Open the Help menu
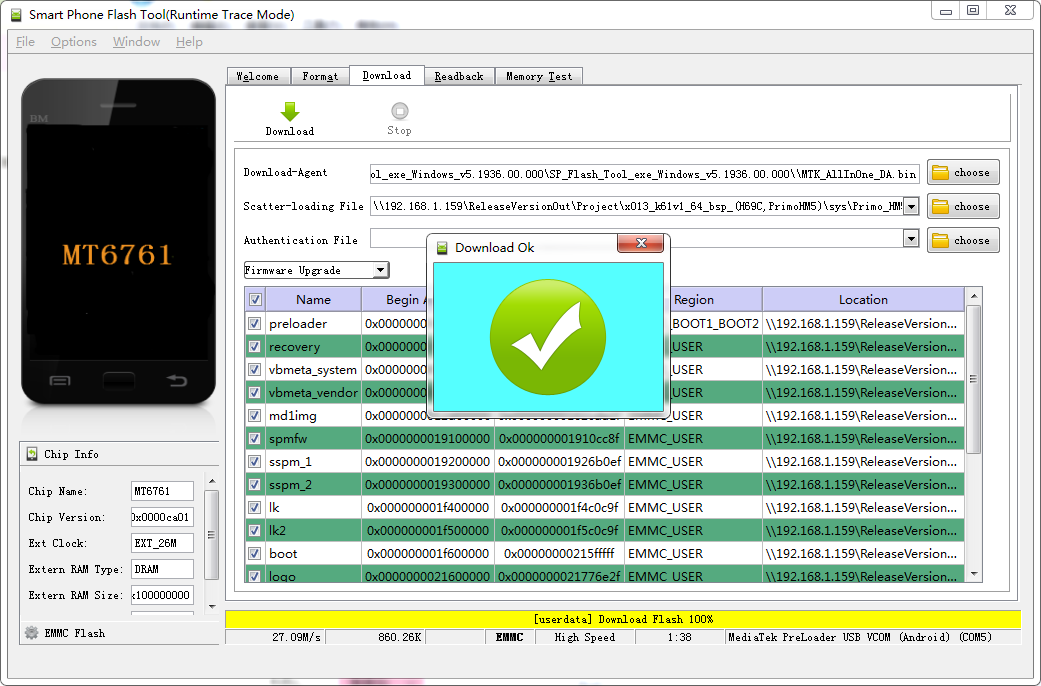 pyautogui.click(x=189, y=42)
